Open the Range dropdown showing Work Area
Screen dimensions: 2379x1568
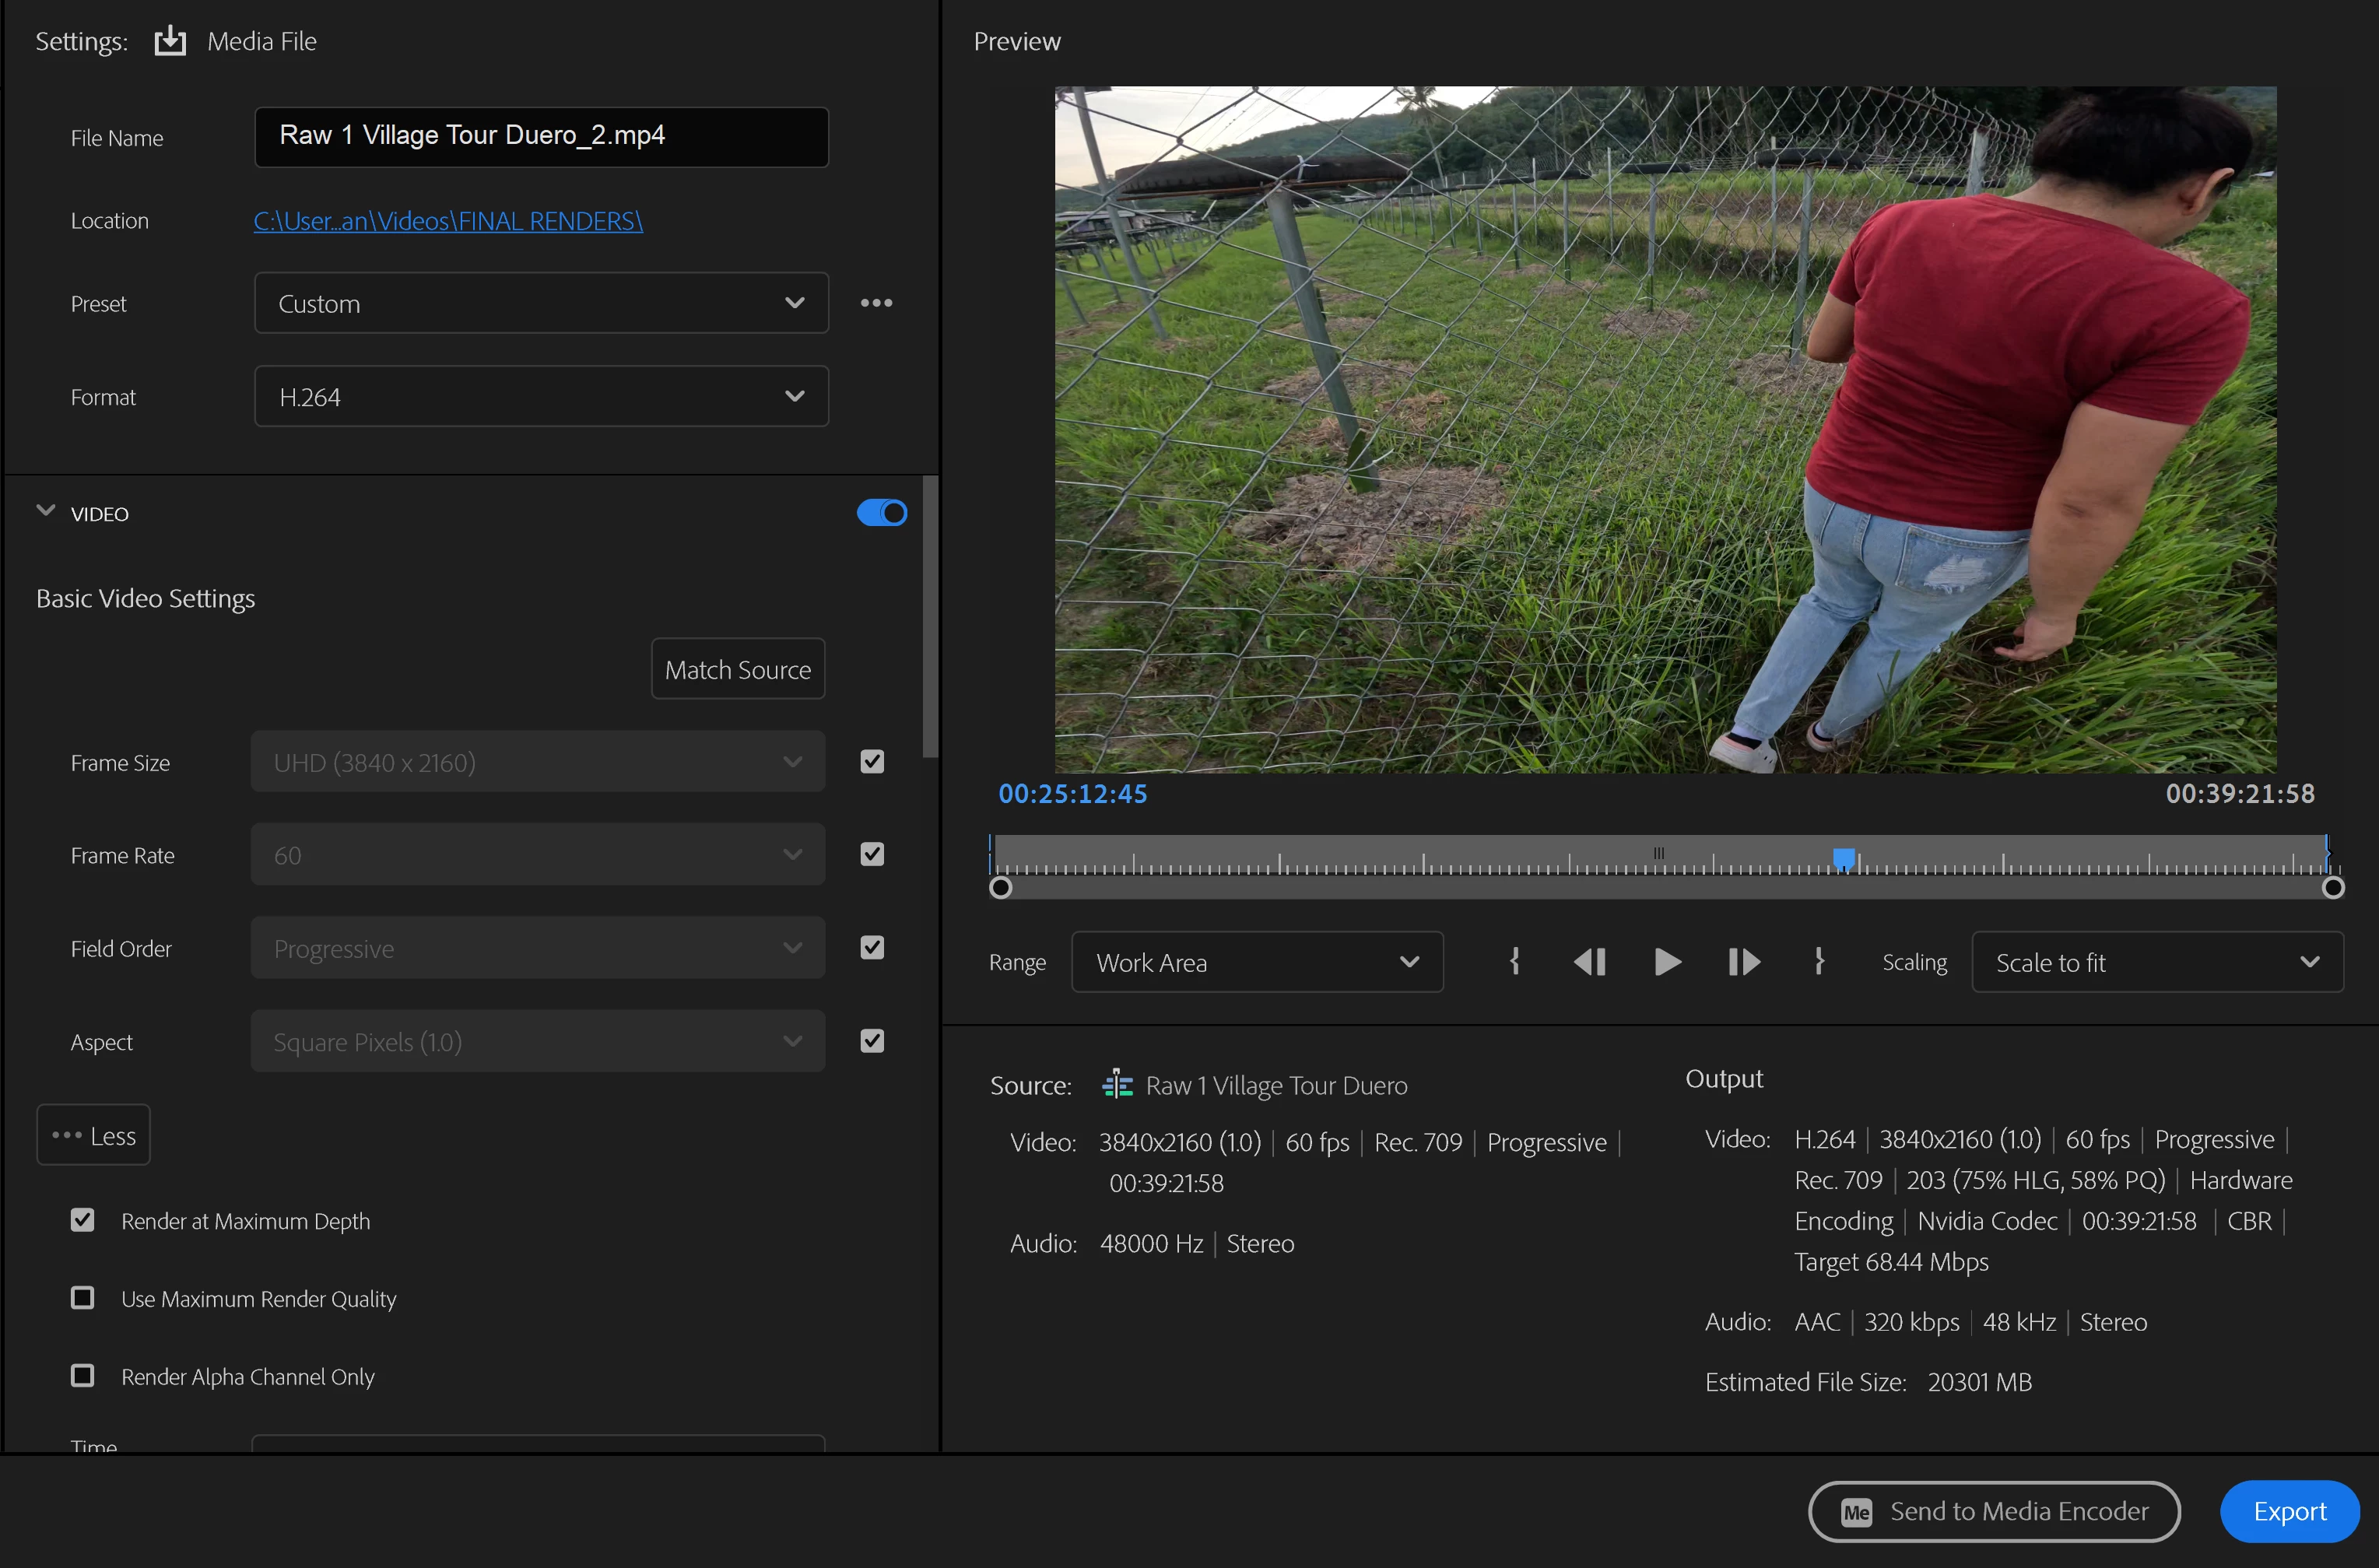coord(1257,962)
